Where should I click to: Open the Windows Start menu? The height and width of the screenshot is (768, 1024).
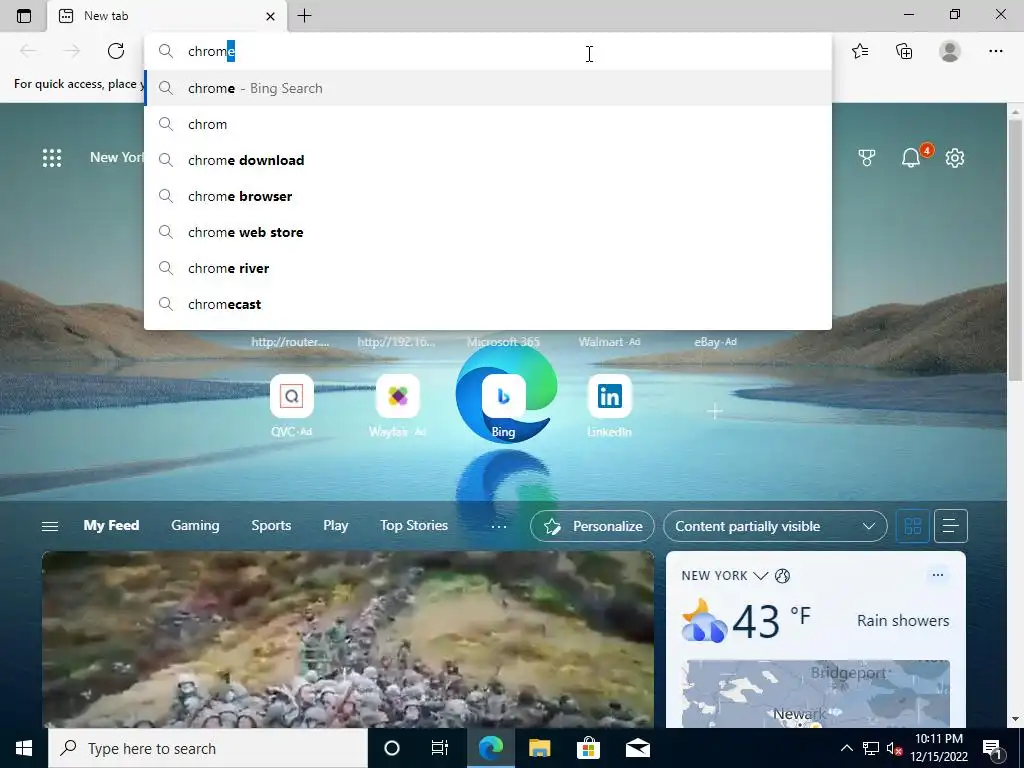pyautogui.click(x=24, y=748)
